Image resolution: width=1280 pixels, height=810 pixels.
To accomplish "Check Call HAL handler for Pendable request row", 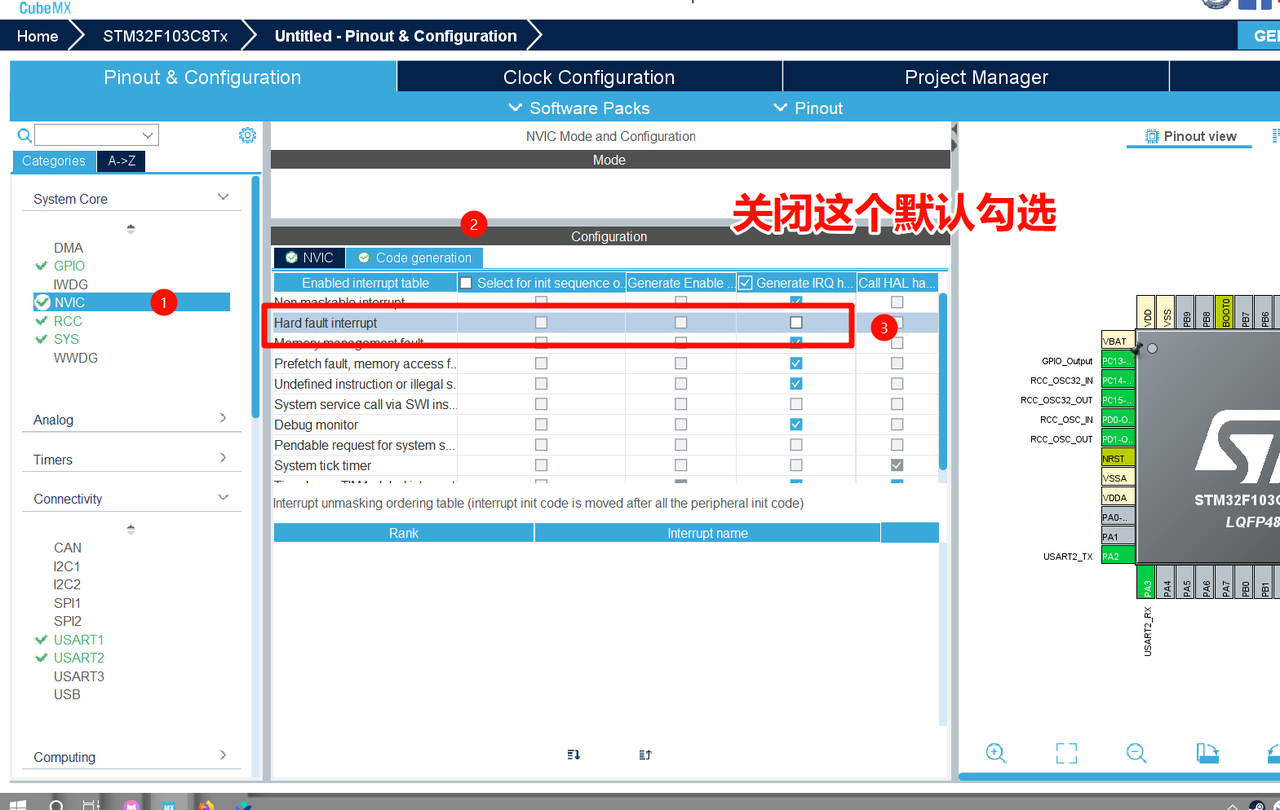I will tap(897, 445).
